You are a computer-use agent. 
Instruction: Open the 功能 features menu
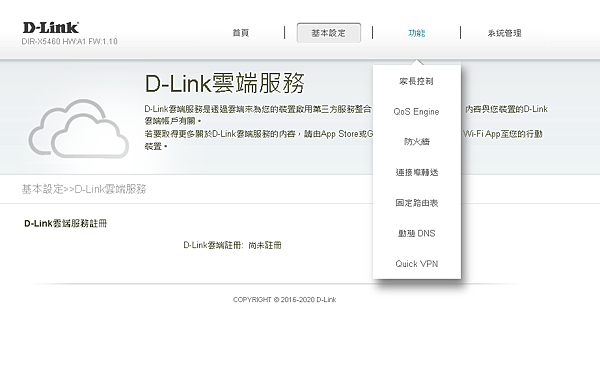(x=416, y=33)
